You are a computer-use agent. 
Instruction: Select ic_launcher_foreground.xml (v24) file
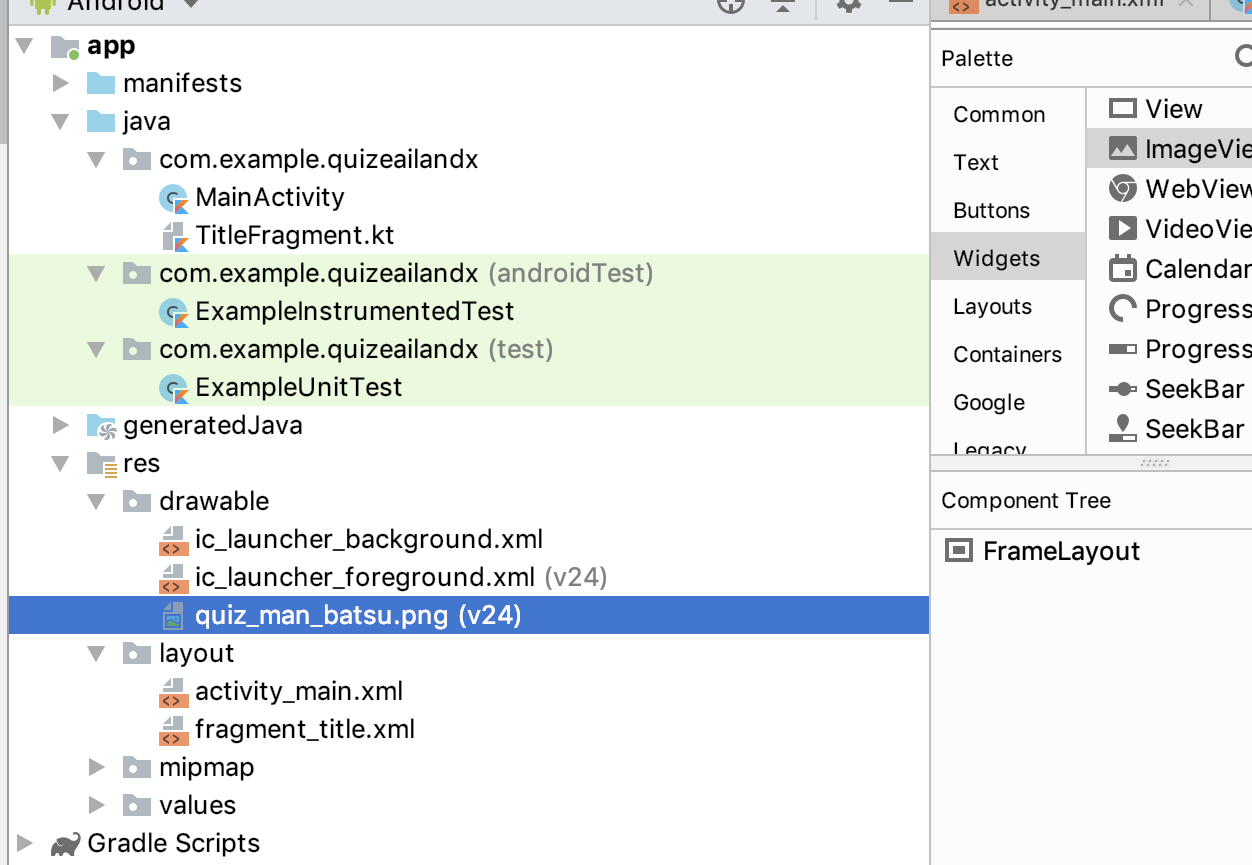coord(401,578)
